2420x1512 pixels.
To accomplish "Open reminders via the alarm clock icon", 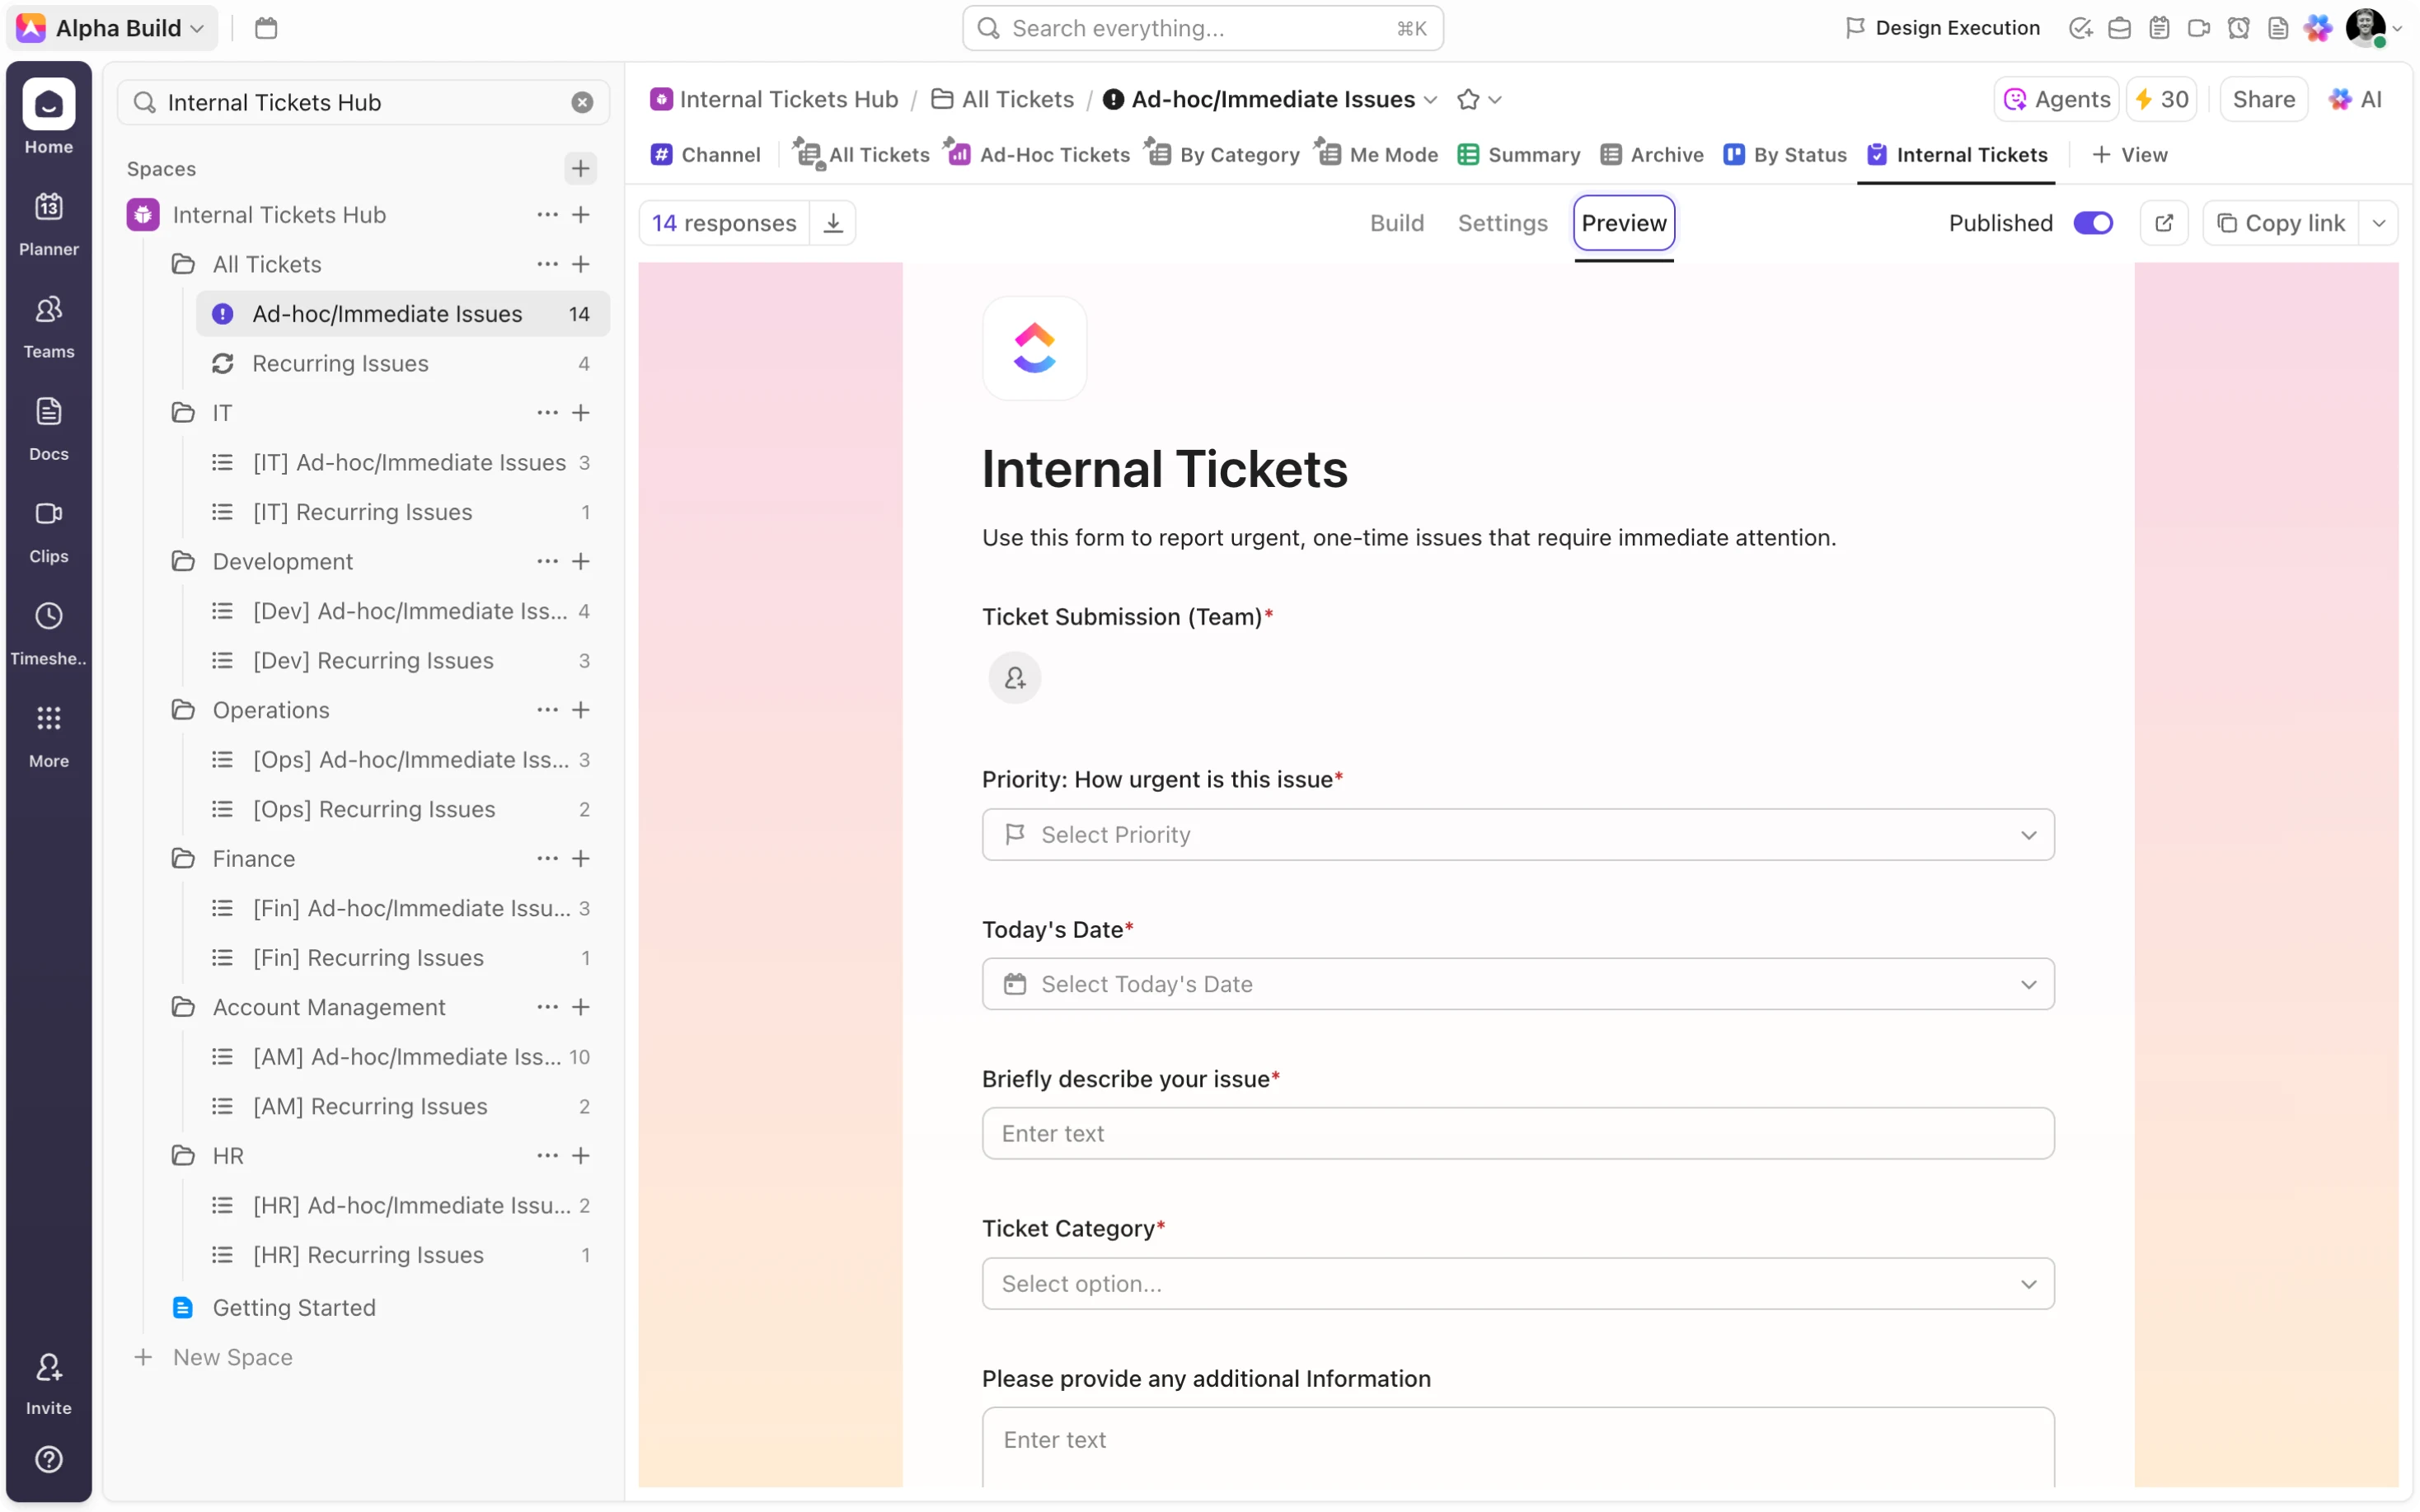I will 2239,27.
